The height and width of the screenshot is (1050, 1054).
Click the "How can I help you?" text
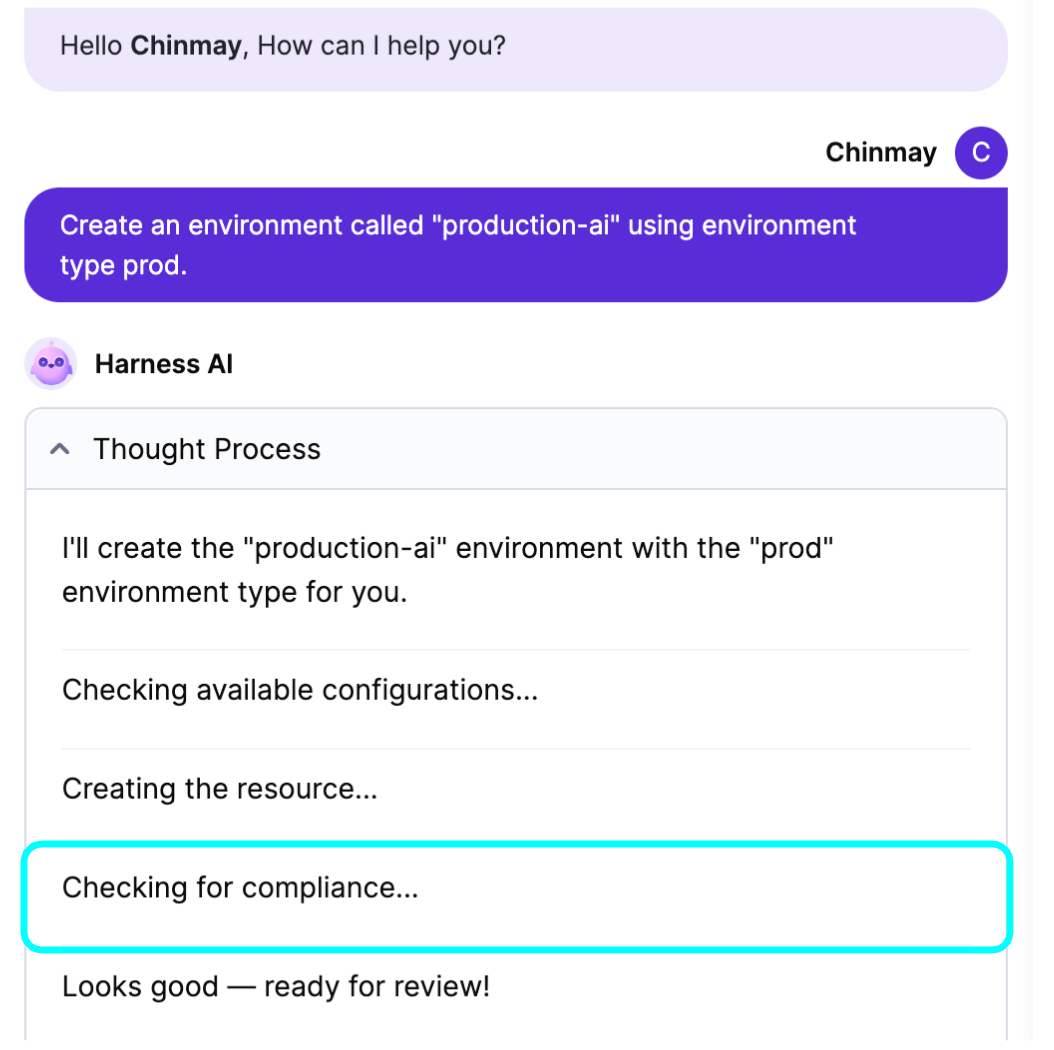tap(381, 46)
